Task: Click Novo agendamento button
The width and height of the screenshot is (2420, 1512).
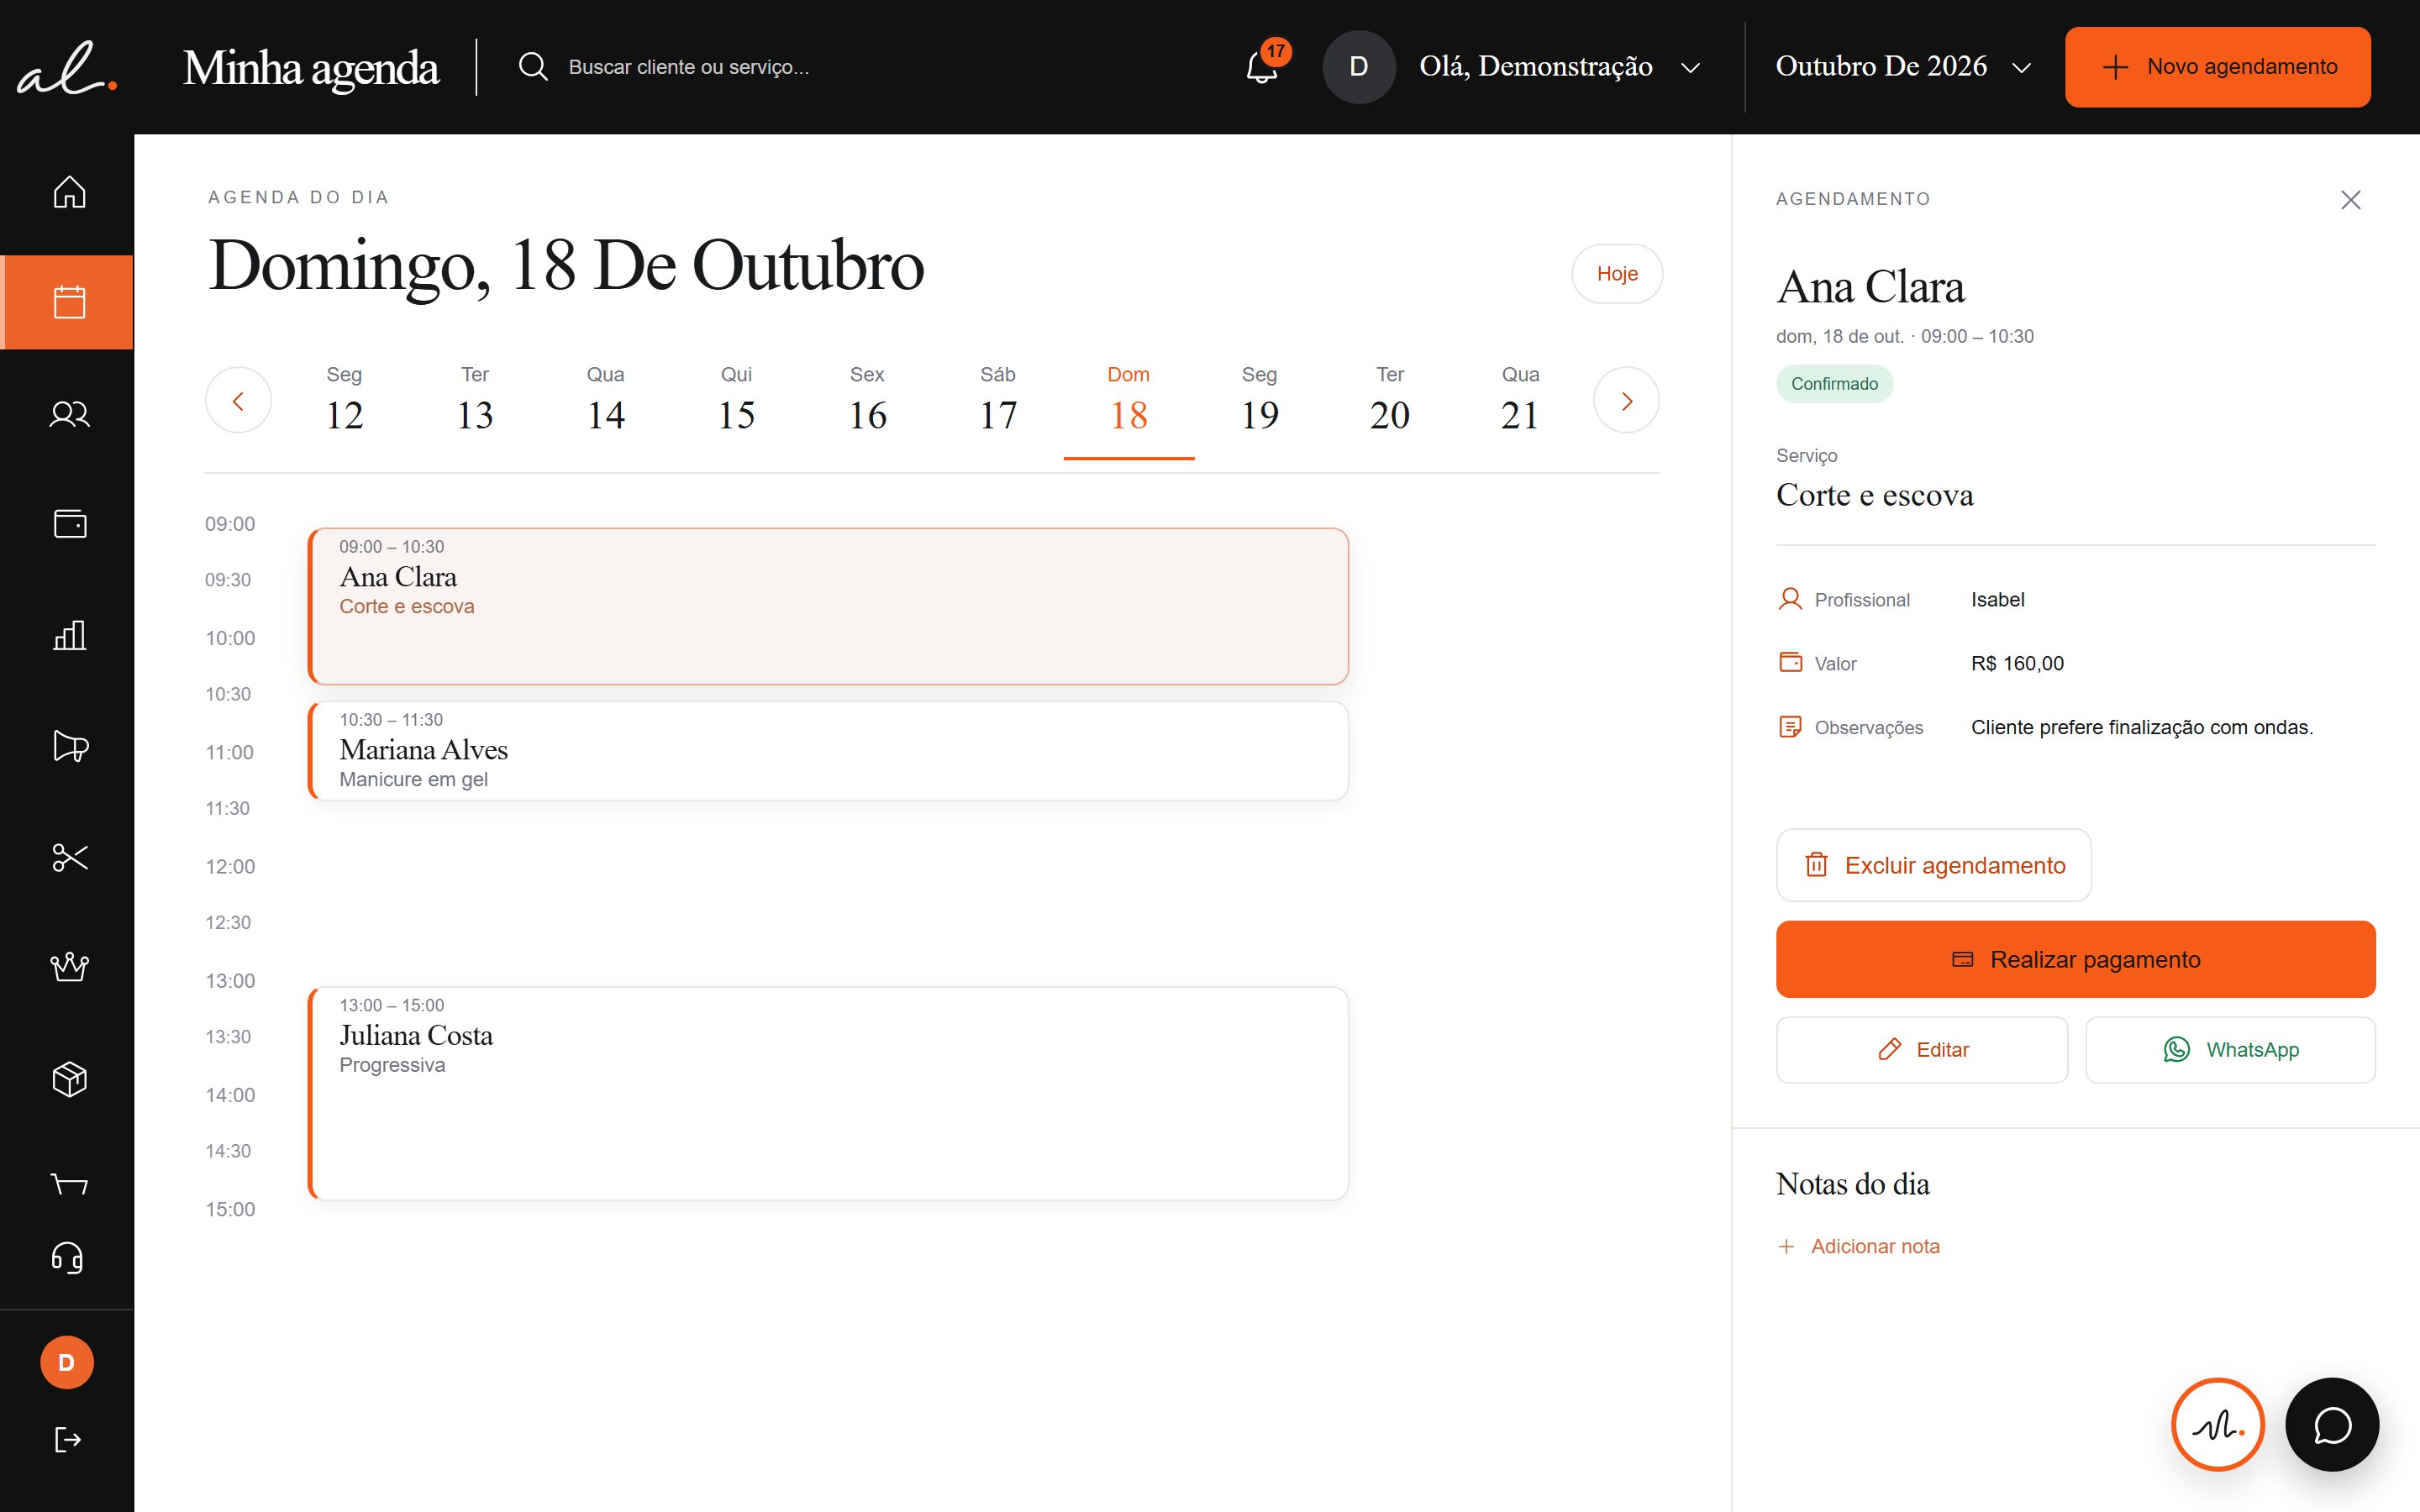Action: tap(2217, 66)
